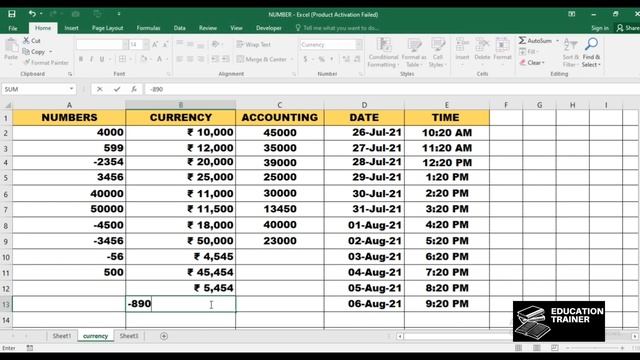640x360 pixels.
Task: Cancel the cell entry with the X button
Action: 100,89
